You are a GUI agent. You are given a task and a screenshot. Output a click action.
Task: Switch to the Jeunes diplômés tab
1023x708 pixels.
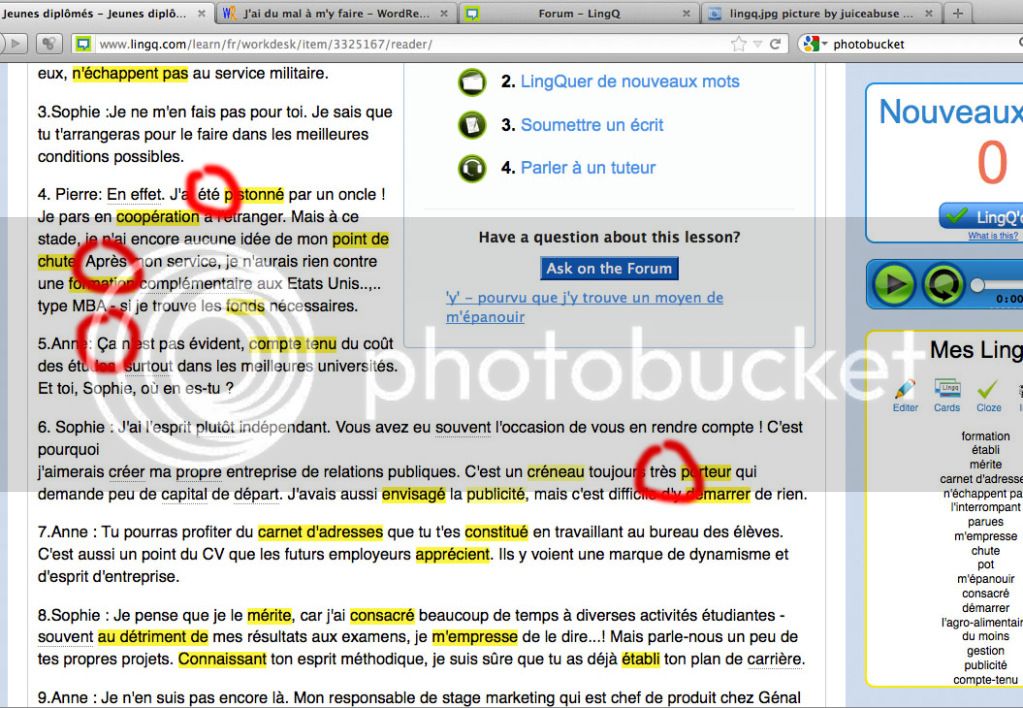click(104, 13)
